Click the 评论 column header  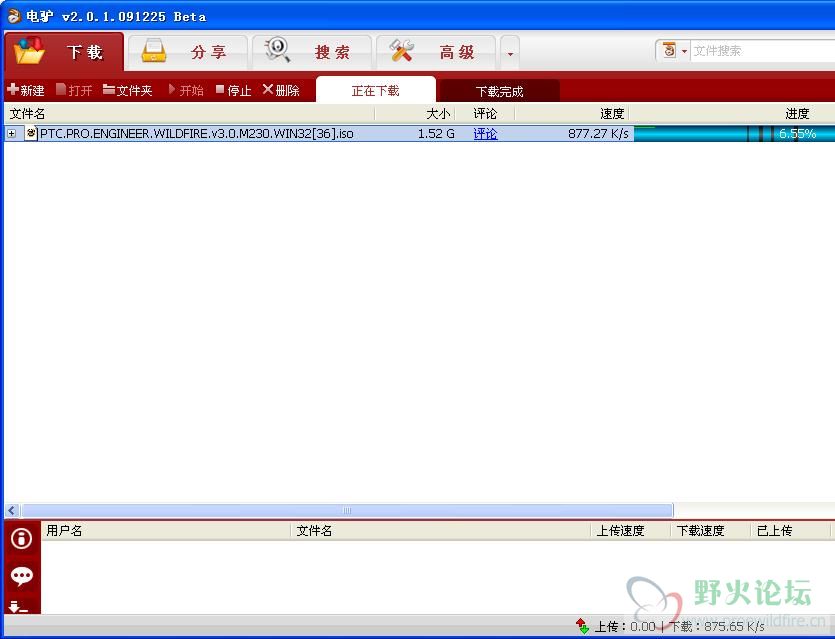click(x=485, y=113)
